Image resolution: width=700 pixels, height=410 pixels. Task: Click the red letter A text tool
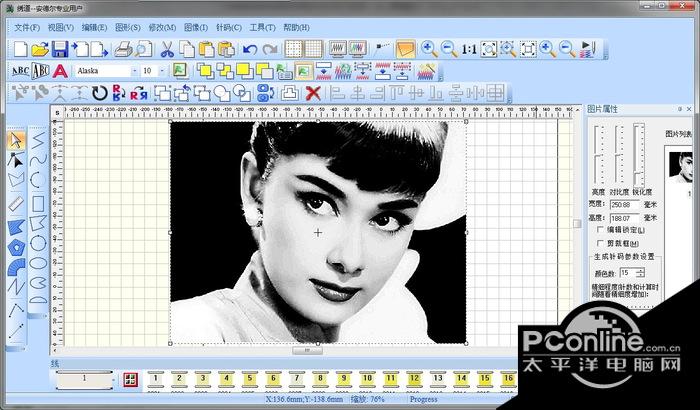tap(60, 71)
